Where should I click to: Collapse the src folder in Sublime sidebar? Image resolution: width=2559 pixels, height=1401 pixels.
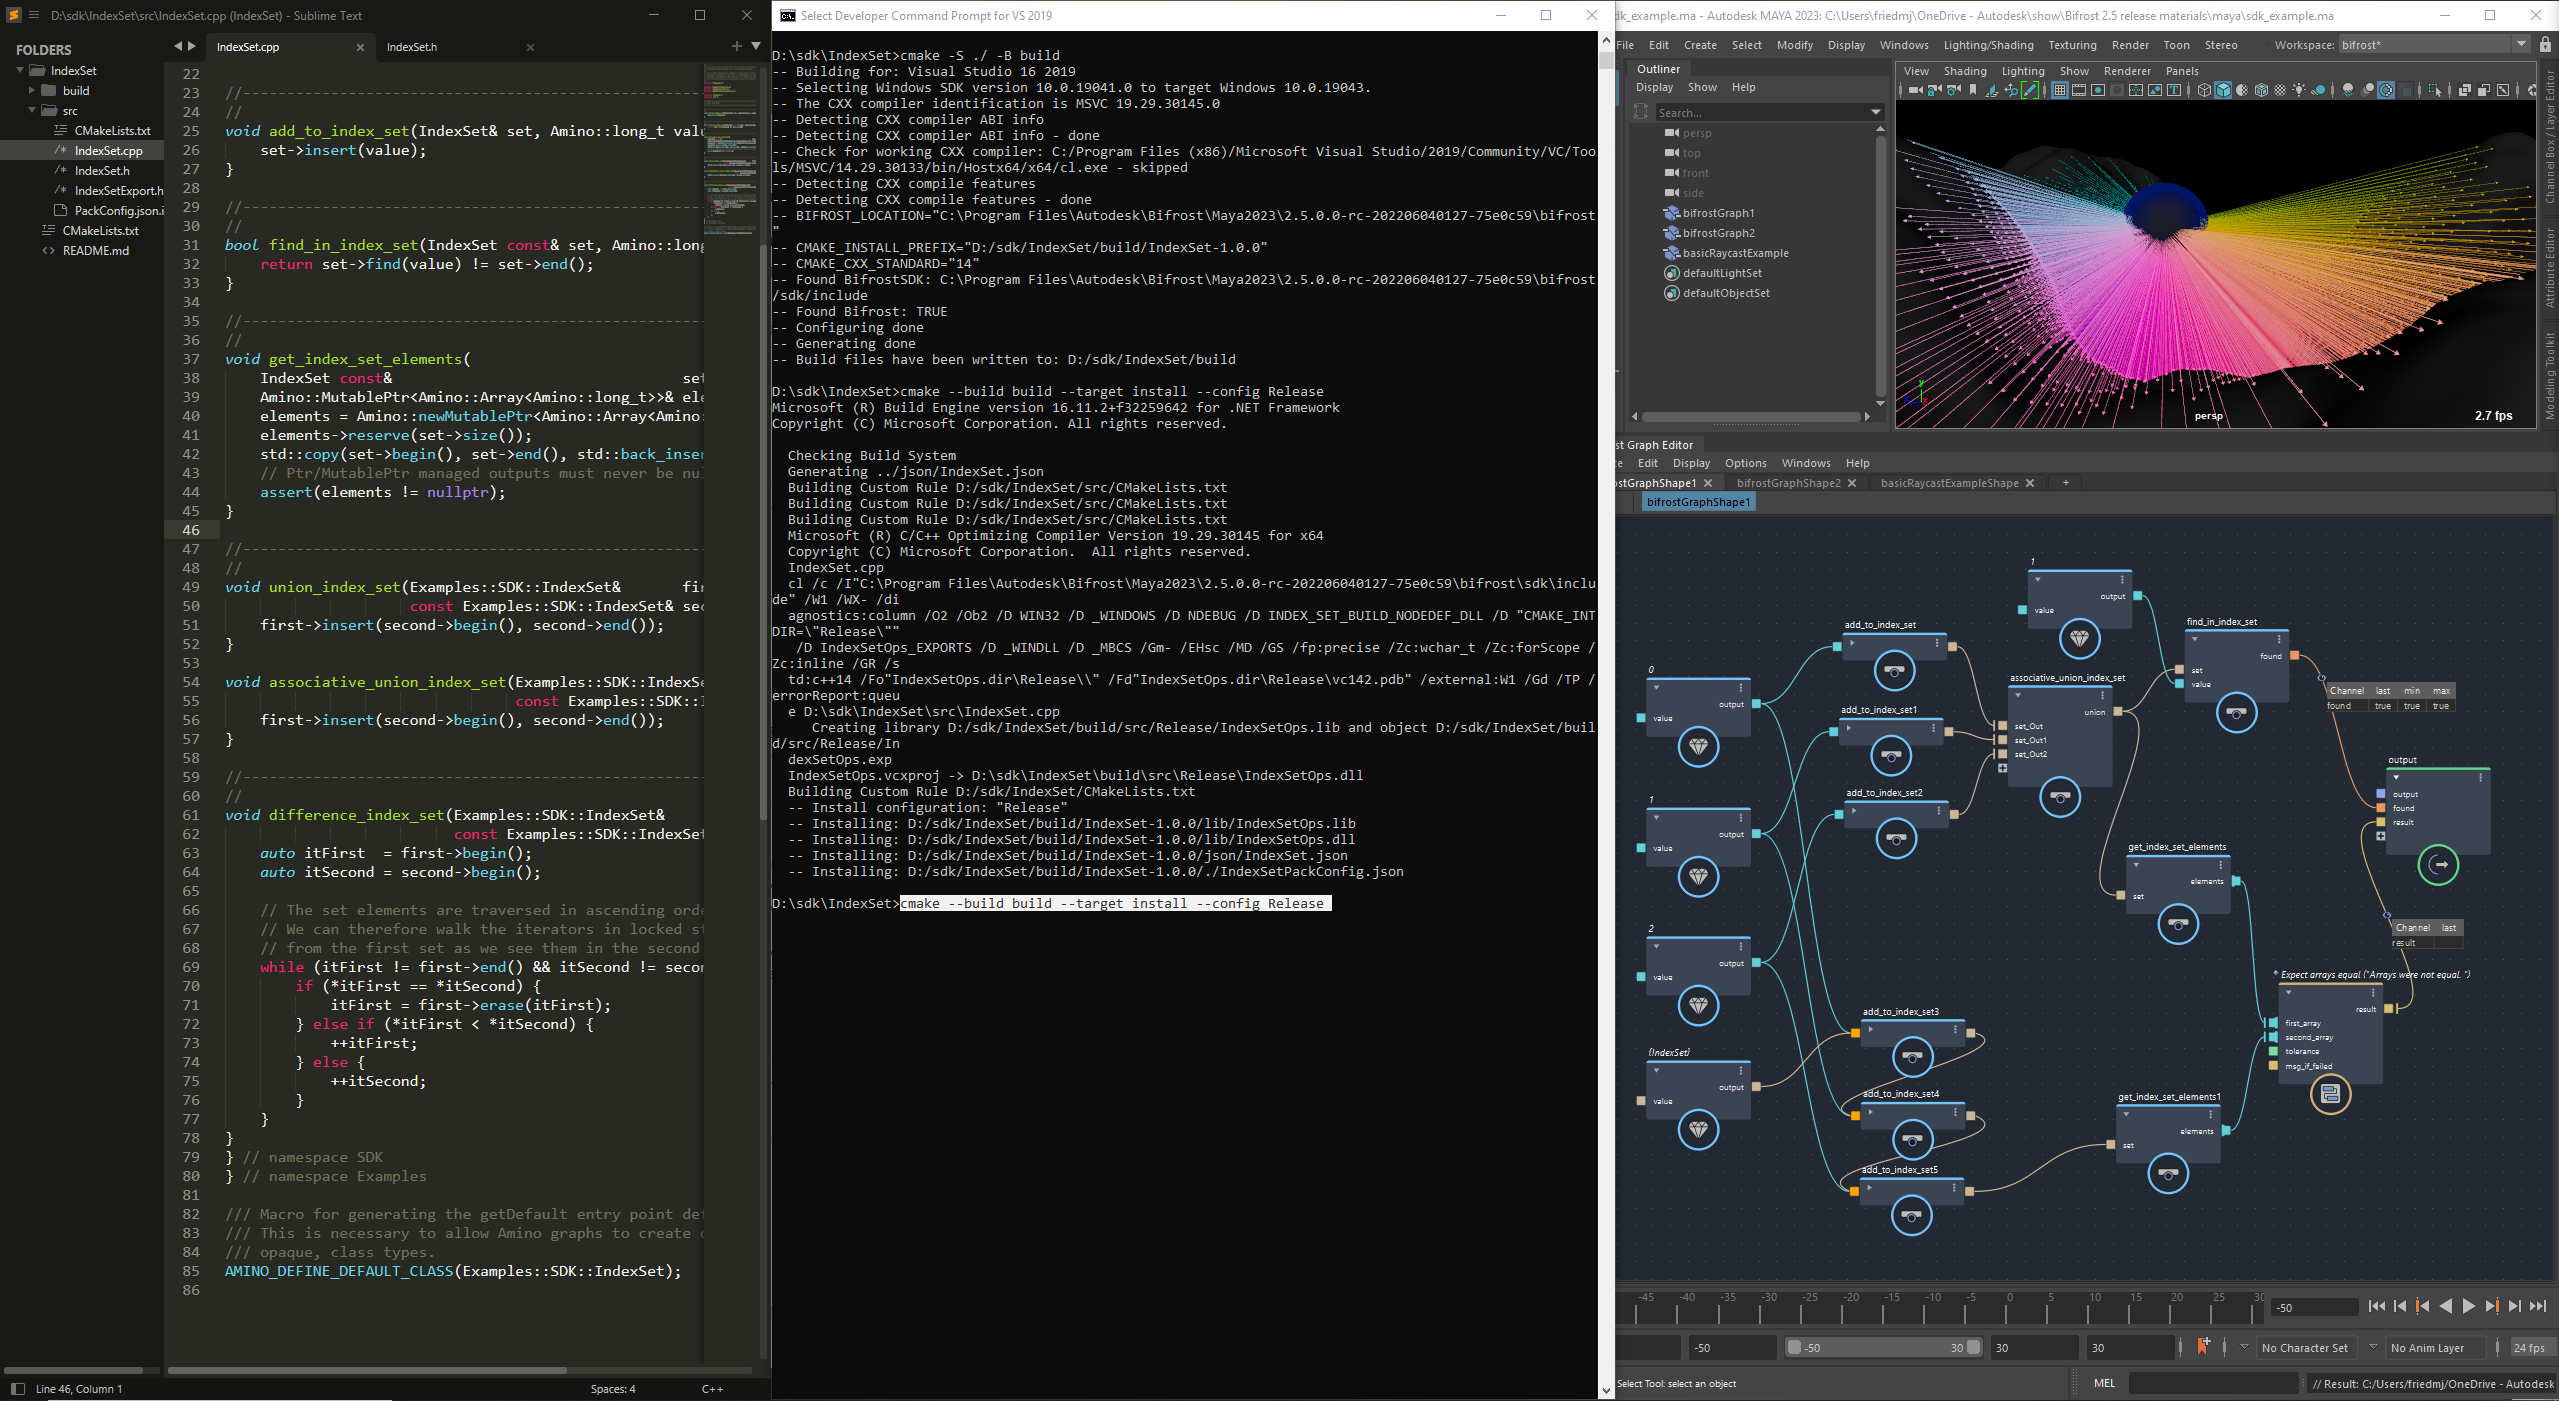[x=32, y=111]
